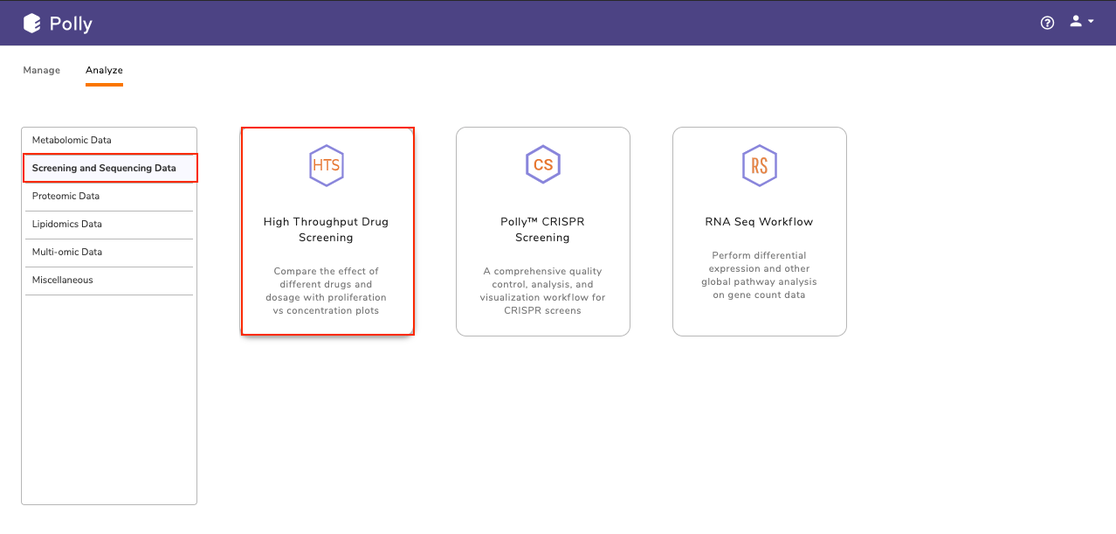
Task: Open Polly CRISPR Screening title
Action: click(x=543, y=230)
